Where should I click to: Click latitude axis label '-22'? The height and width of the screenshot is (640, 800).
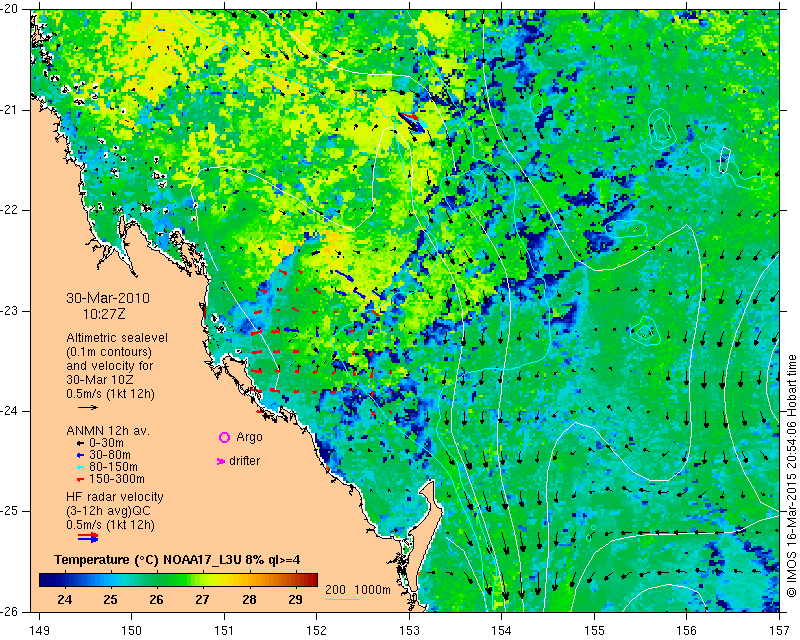(10, 210)
